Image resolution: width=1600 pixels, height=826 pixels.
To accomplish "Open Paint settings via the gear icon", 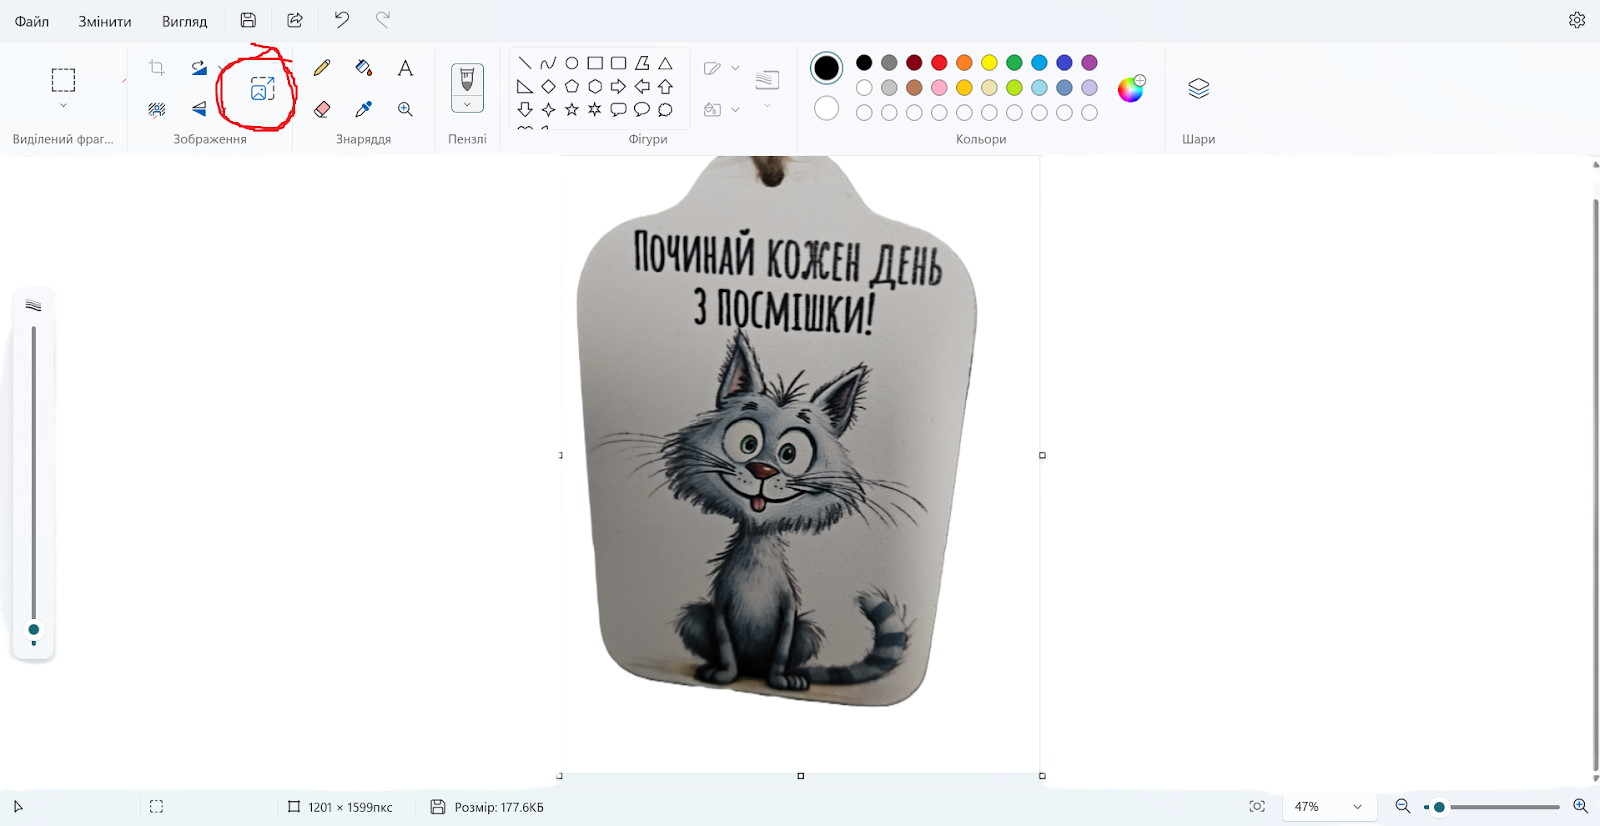I will (x=1577, y=20).
